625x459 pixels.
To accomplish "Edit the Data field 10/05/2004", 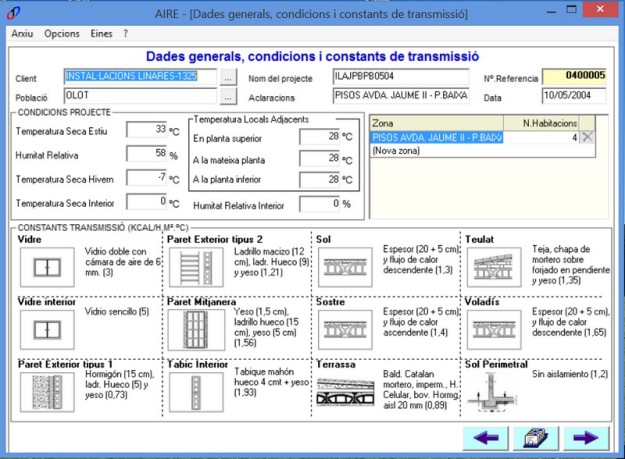I will [x=574, y=96].
